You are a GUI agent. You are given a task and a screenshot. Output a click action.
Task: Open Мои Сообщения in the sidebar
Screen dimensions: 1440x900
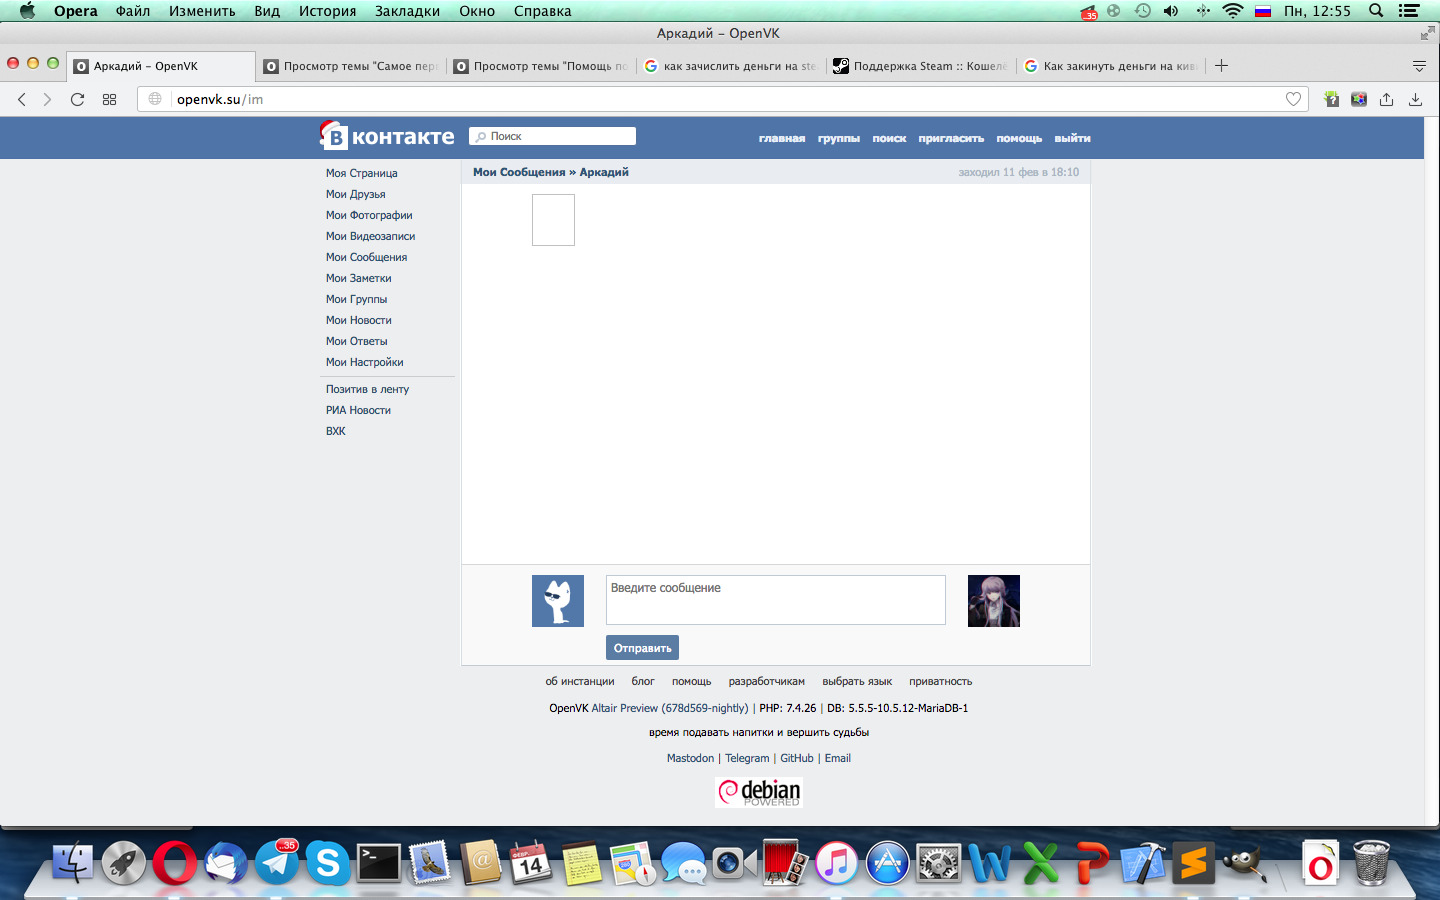click(366, 257)
